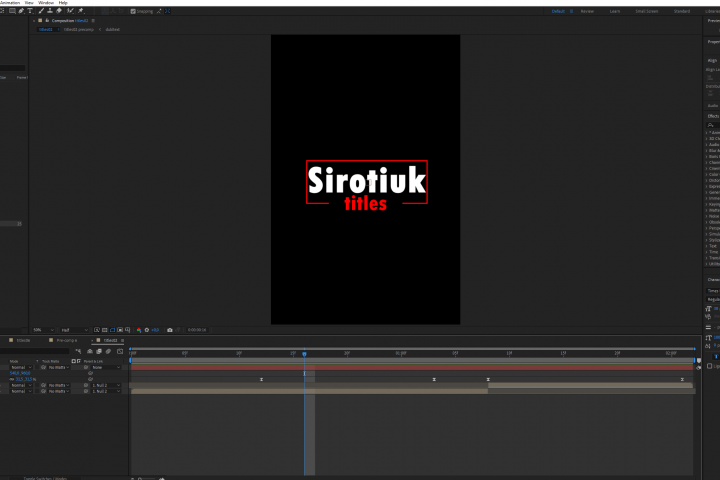
Task: Open first layer's Normal blend mode dropdown
Action: click(21, 367)
